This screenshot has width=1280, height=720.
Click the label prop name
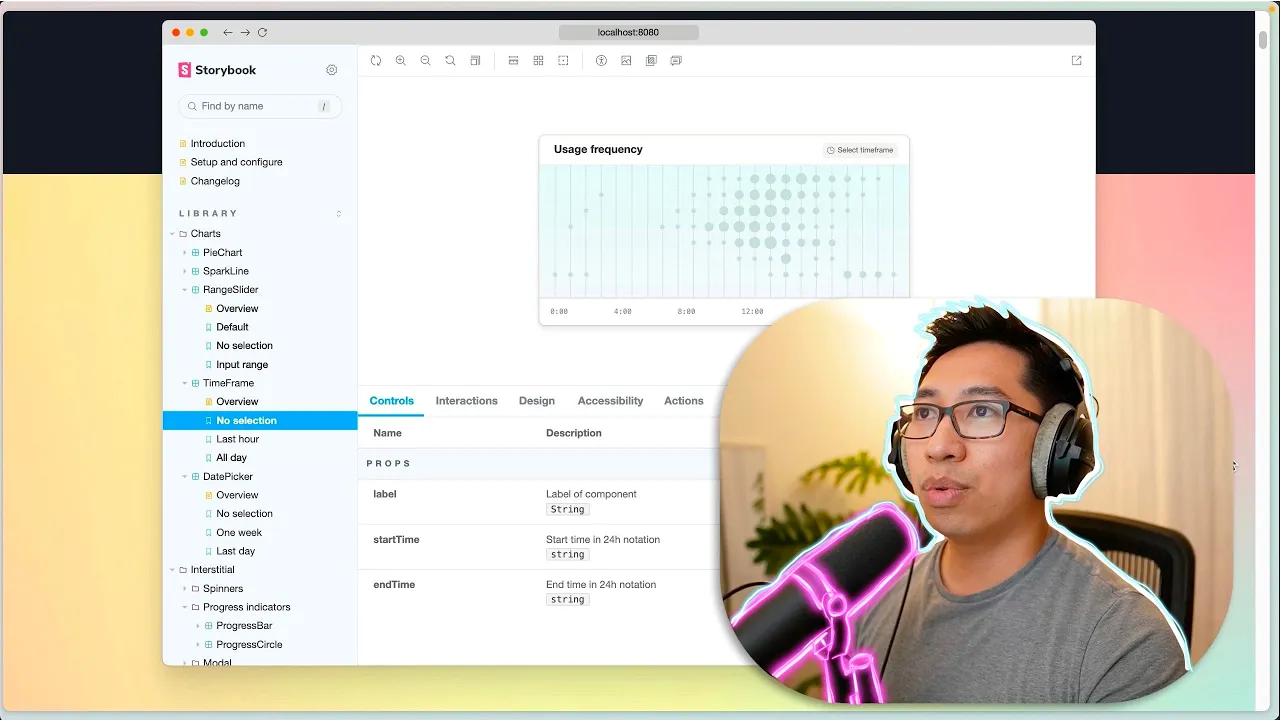tap(385, 494)
